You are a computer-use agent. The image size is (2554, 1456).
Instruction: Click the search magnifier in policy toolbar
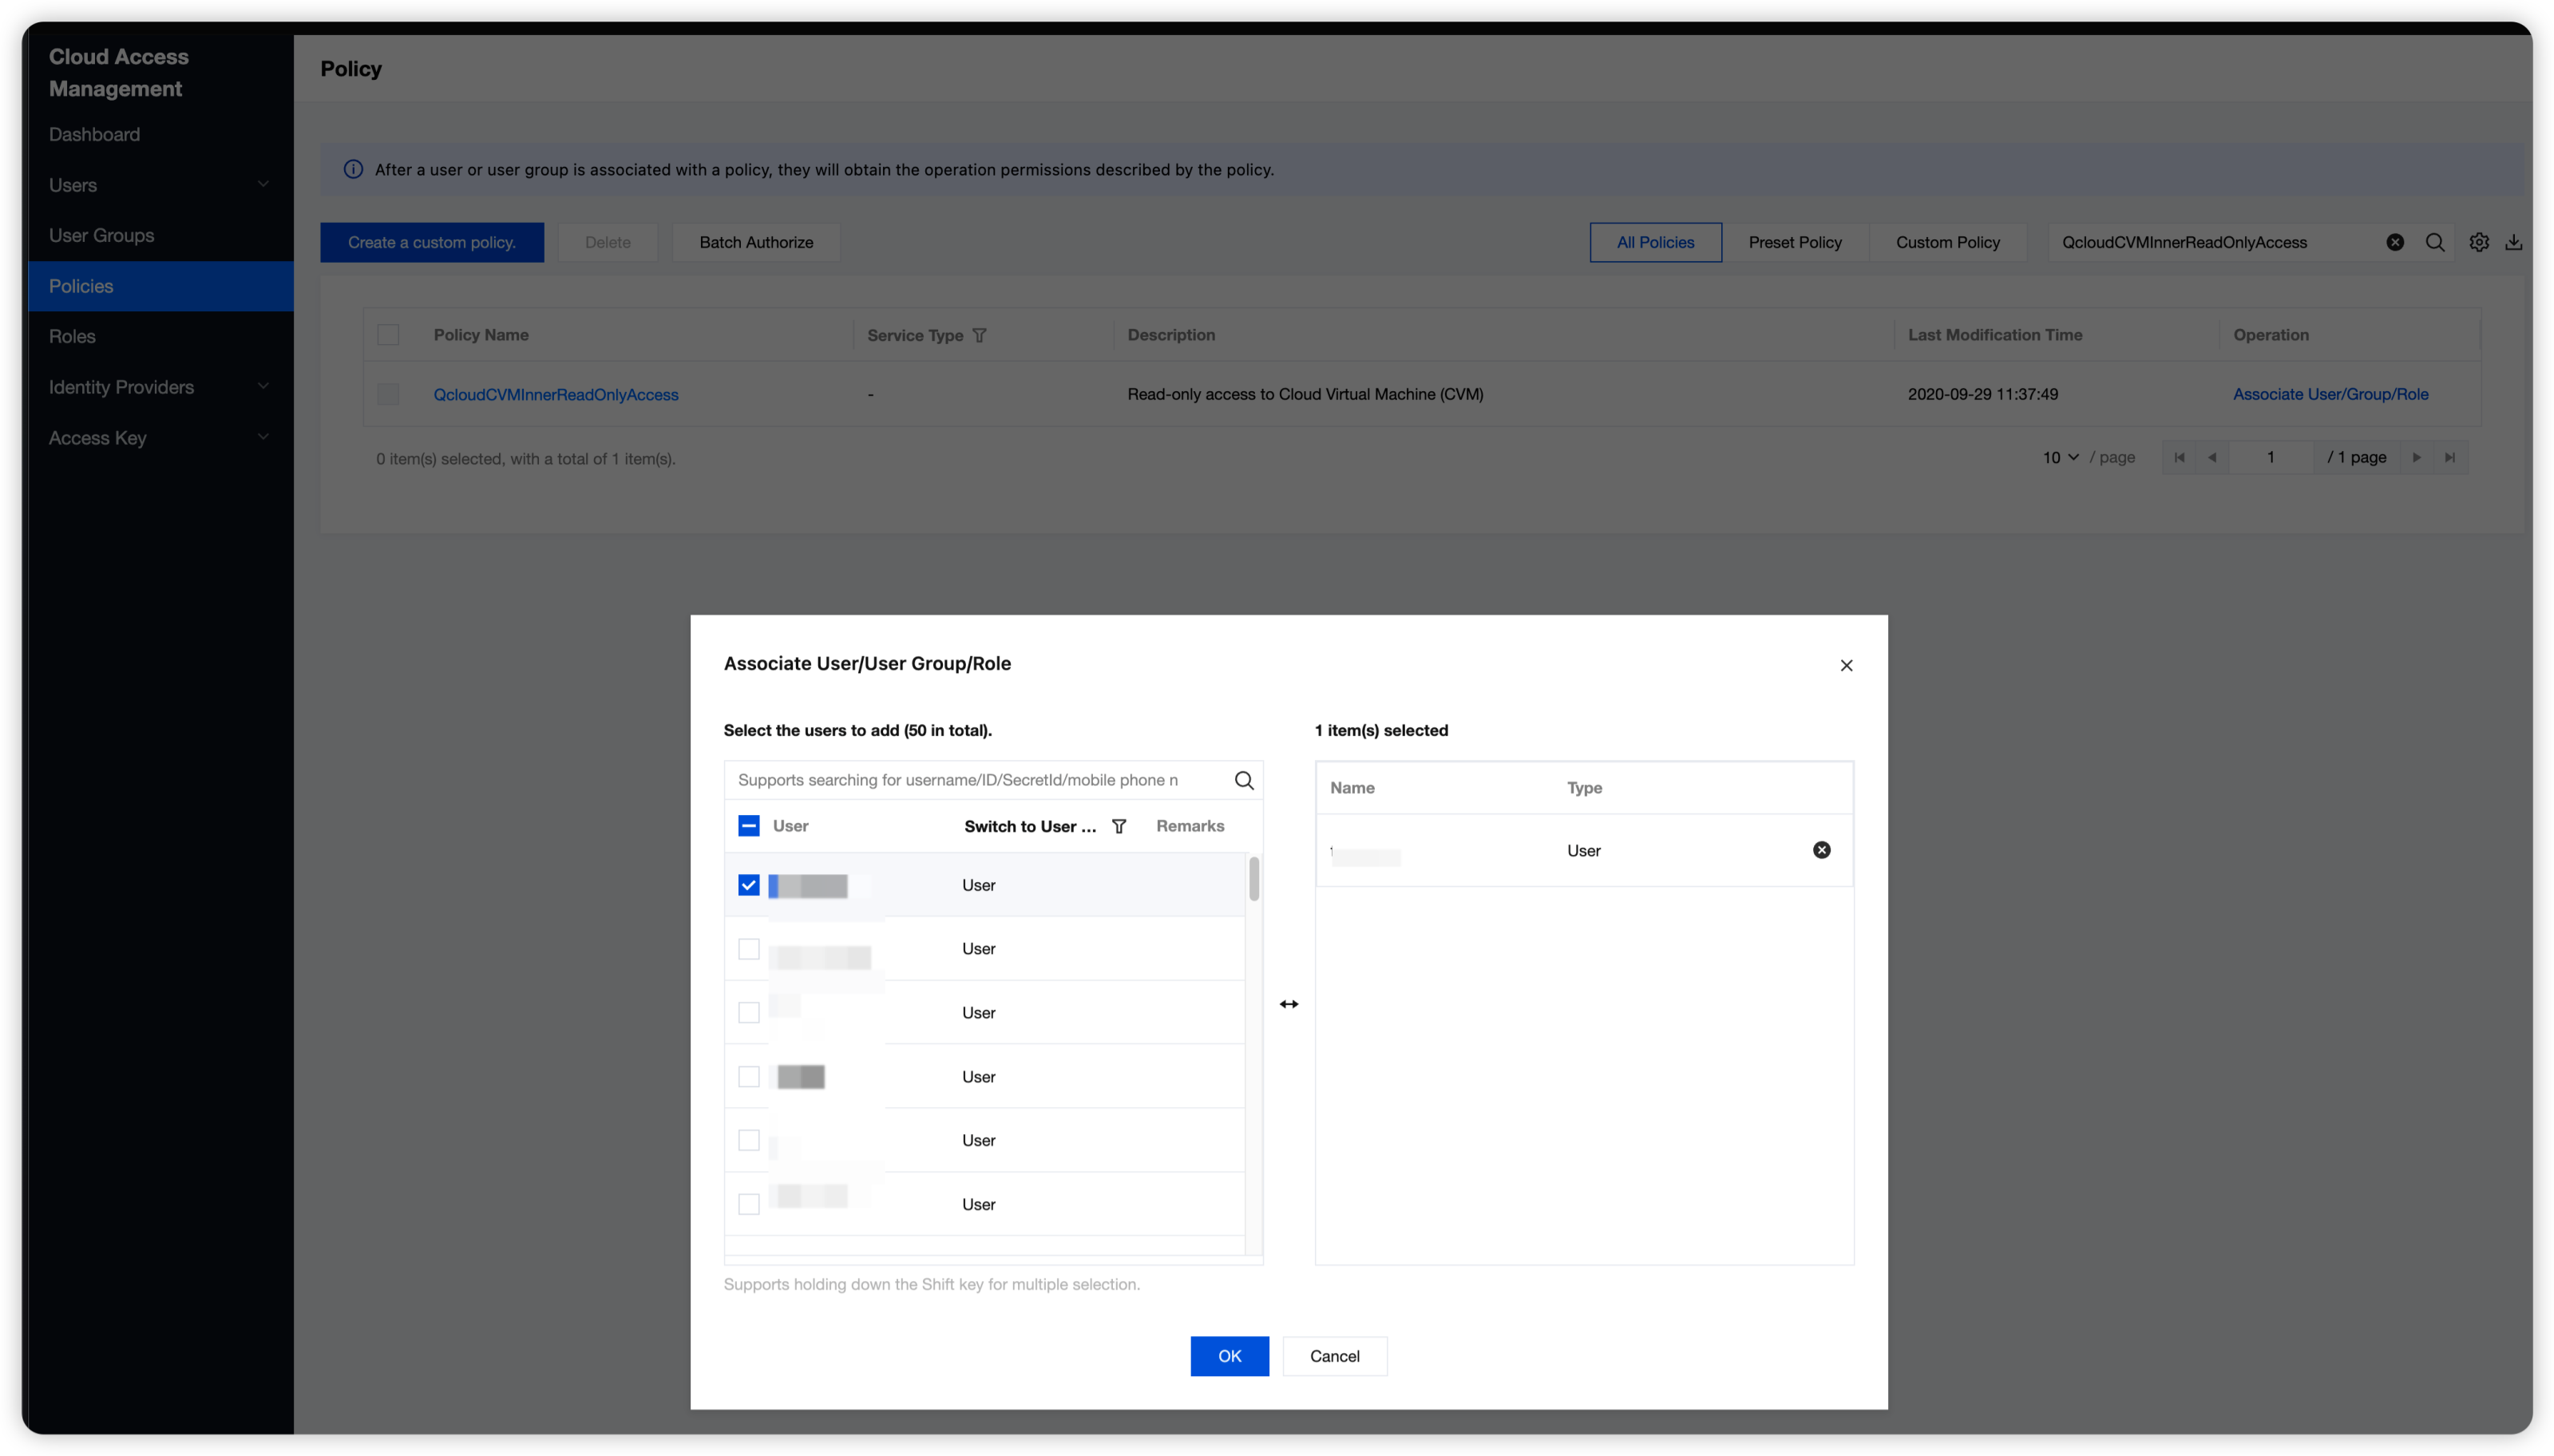pos(2435,242)
